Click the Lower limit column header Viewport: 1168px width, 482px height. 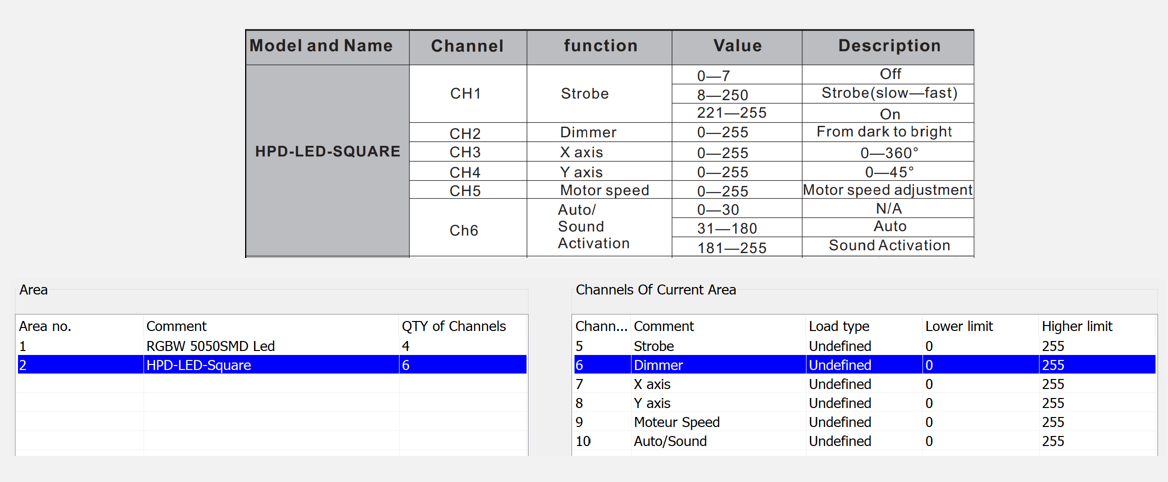coord(980,326)
